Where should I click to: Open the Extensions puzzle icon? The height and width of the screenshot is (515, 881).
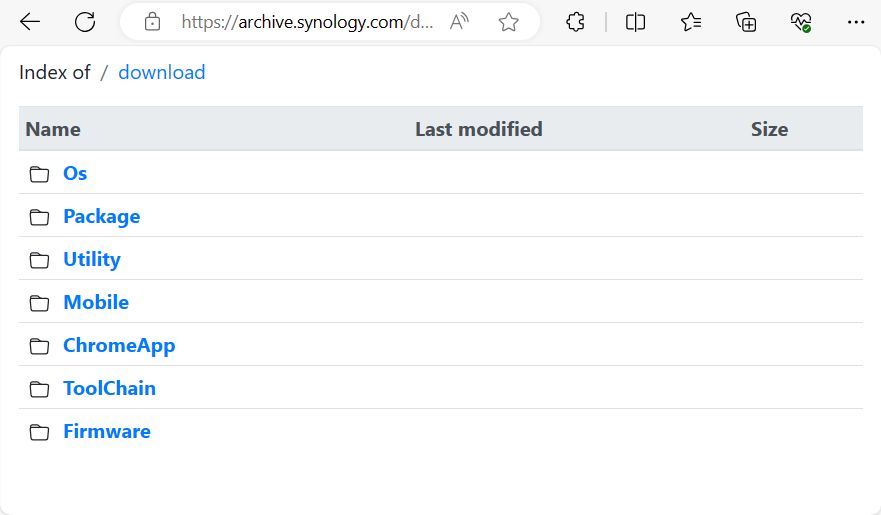pos(575,22)
